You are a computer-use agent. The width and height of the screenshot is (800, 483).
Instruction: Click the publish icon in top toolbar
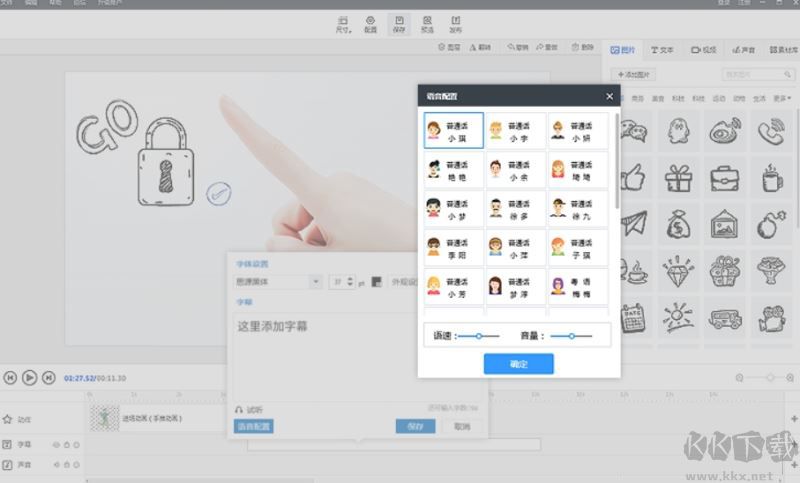point(456,24)
